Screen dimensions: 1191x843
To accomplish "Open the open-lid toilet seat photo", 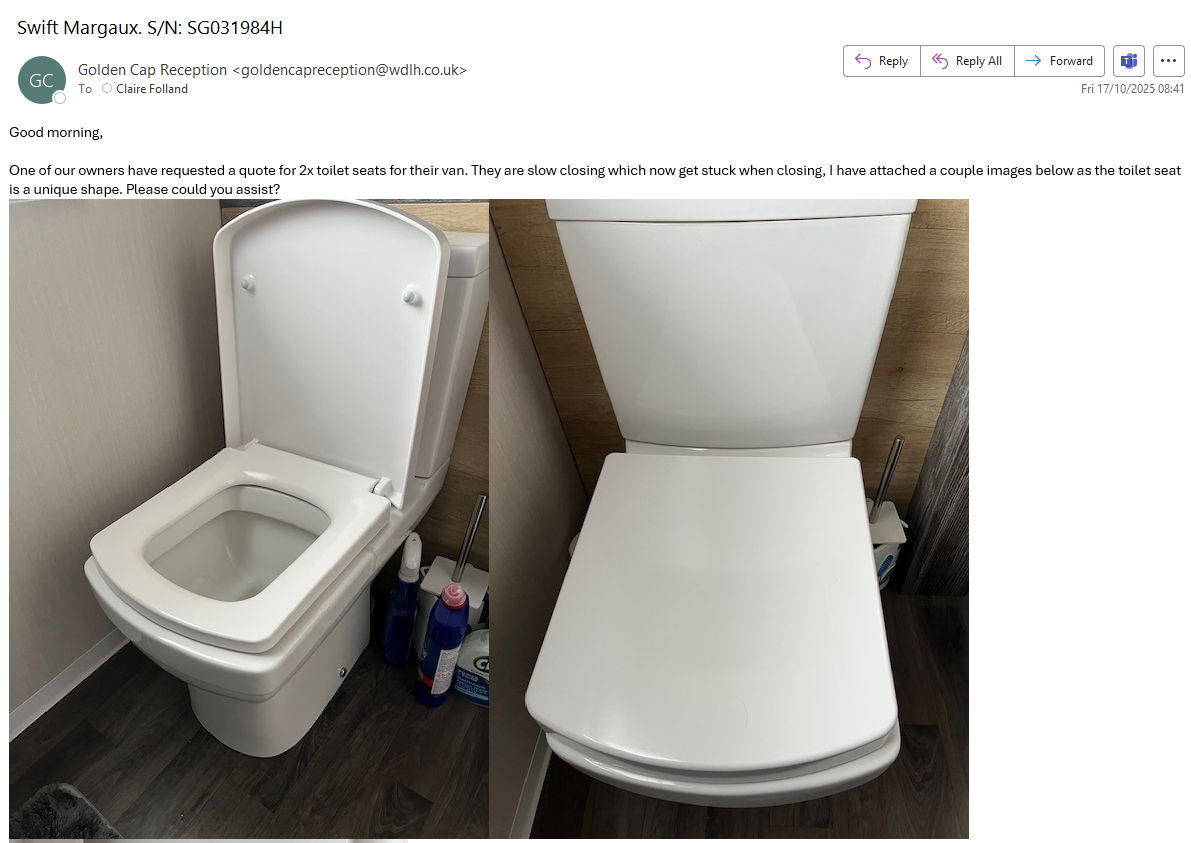I will click(x=249, y=519).
